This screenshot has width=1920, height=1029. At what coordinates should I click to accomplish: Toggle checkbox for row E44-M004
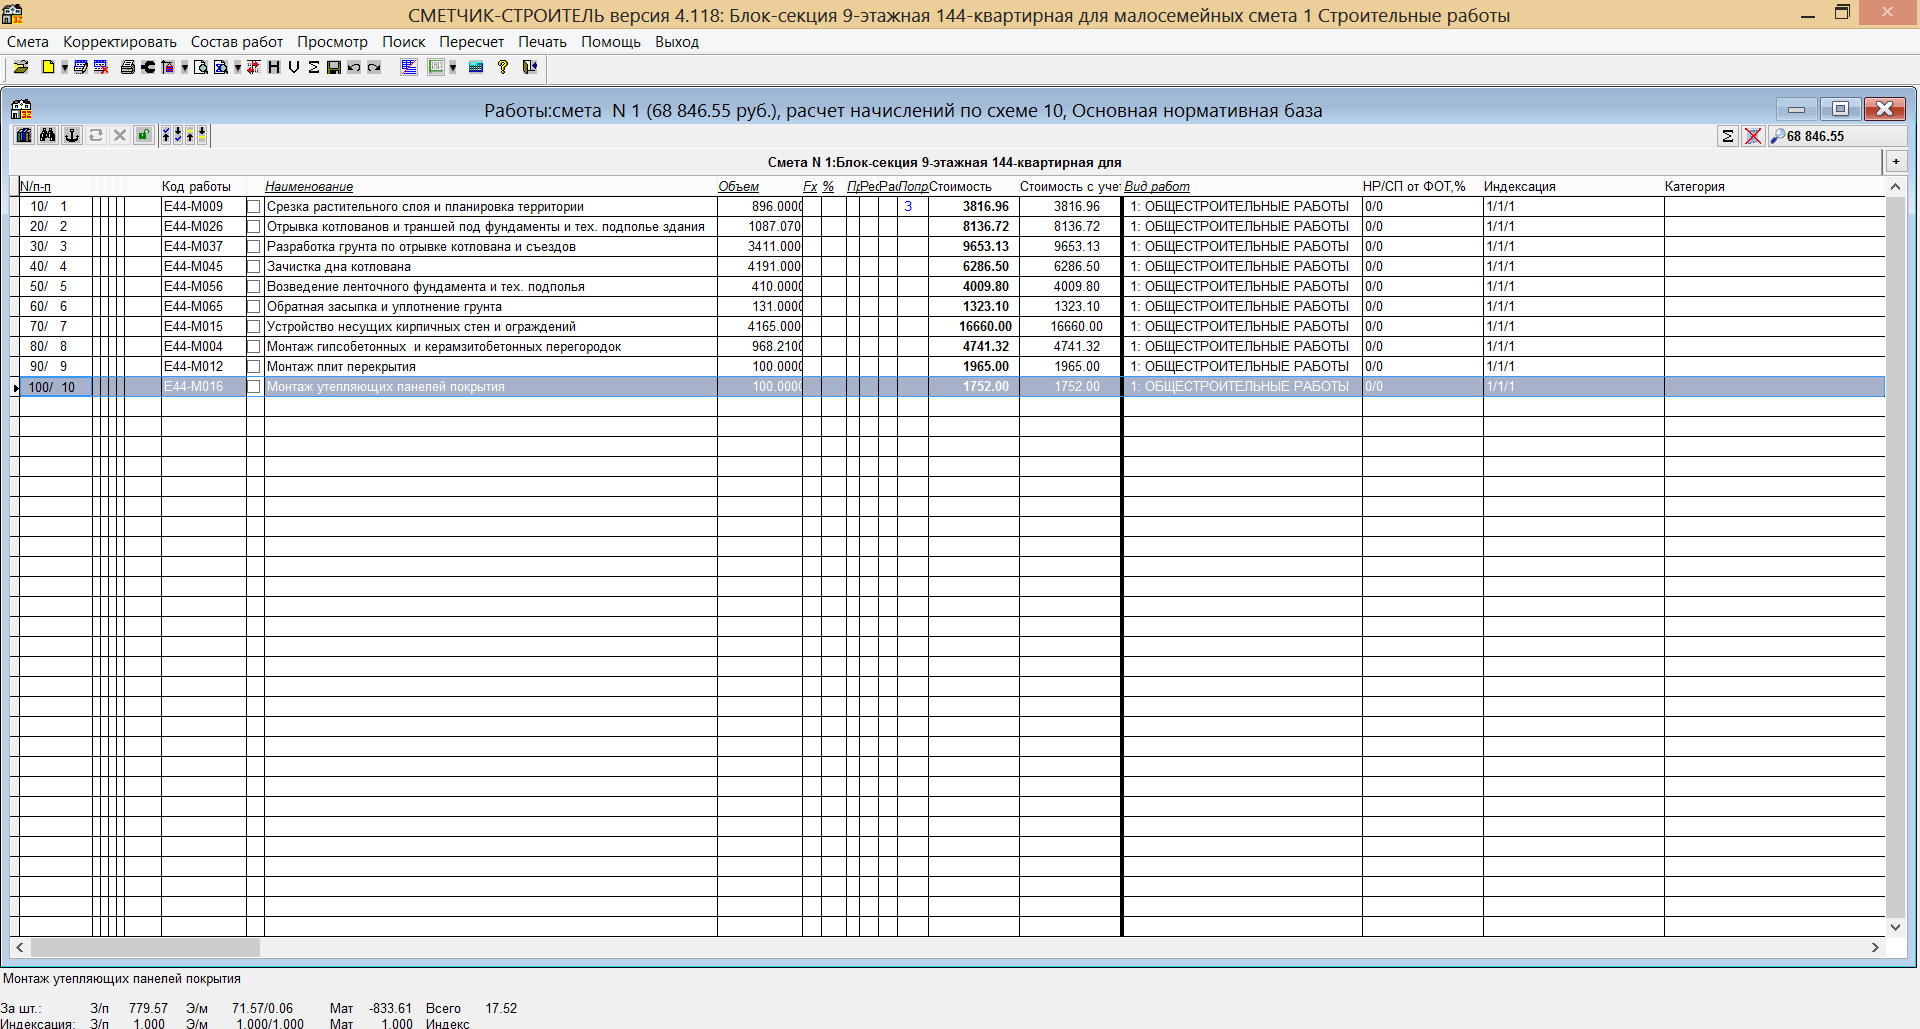[254, 347]
